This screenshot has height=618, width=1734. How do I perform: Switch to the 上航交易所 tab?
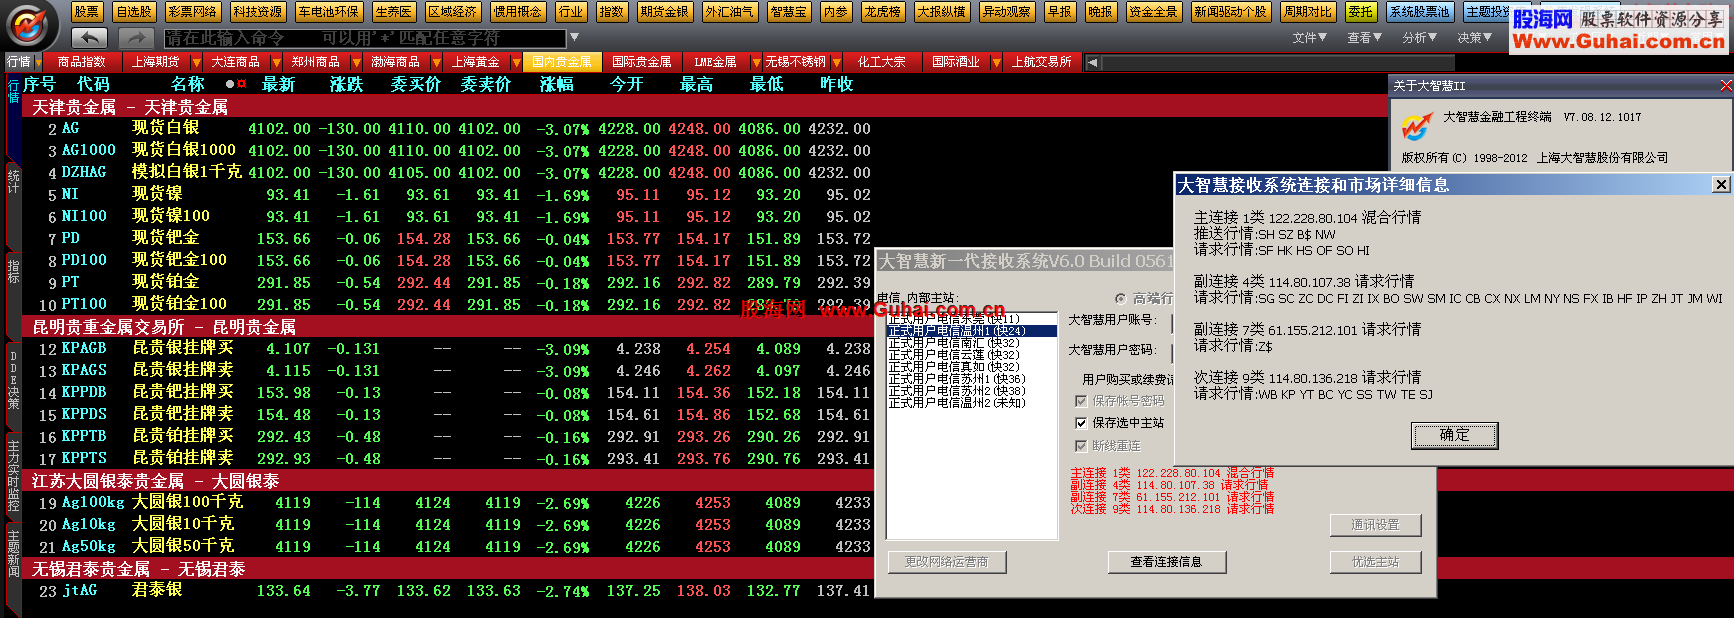(x=1042, y=62)
